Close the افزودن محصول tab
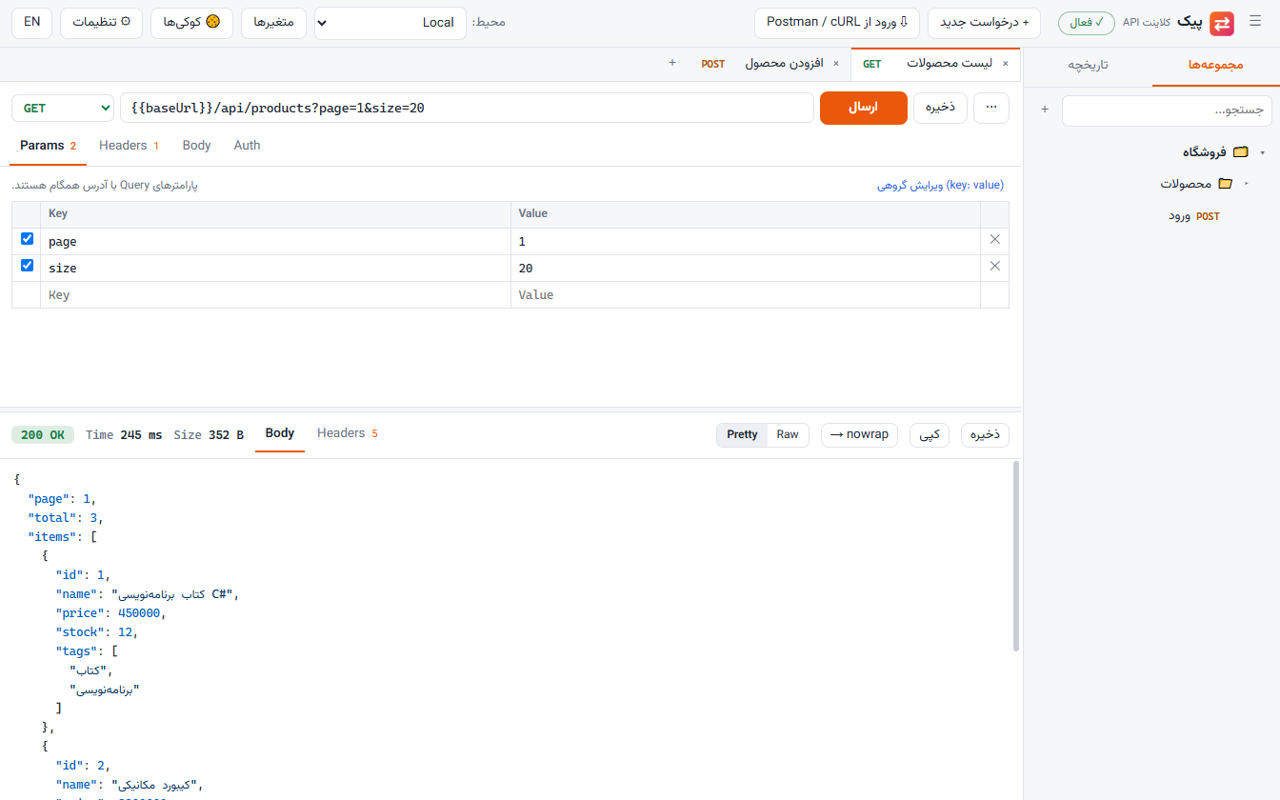The height and width of the screenshot is (800, 1280). click(x=836, y=64)
